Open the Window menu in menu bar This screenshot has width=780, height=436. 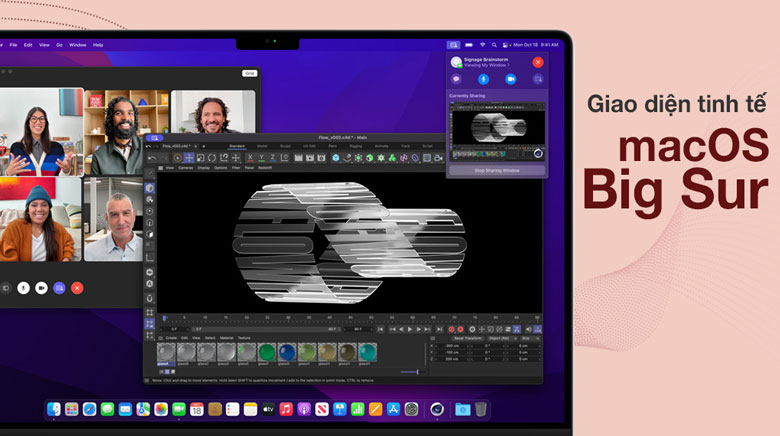point(78,45)
